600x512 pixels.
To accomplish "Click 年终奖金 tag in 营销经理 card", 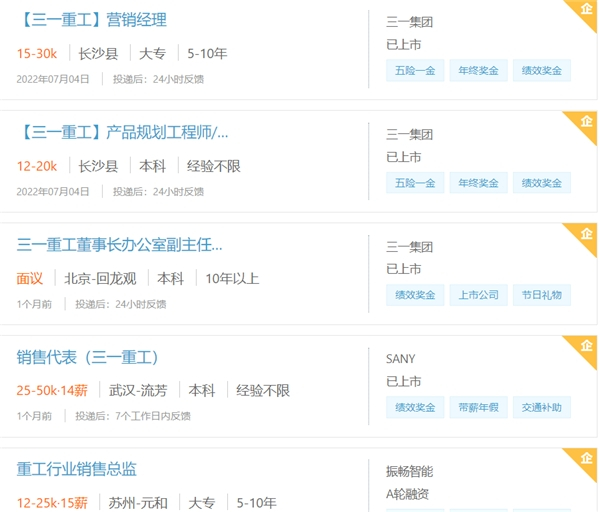I will 479,70.
